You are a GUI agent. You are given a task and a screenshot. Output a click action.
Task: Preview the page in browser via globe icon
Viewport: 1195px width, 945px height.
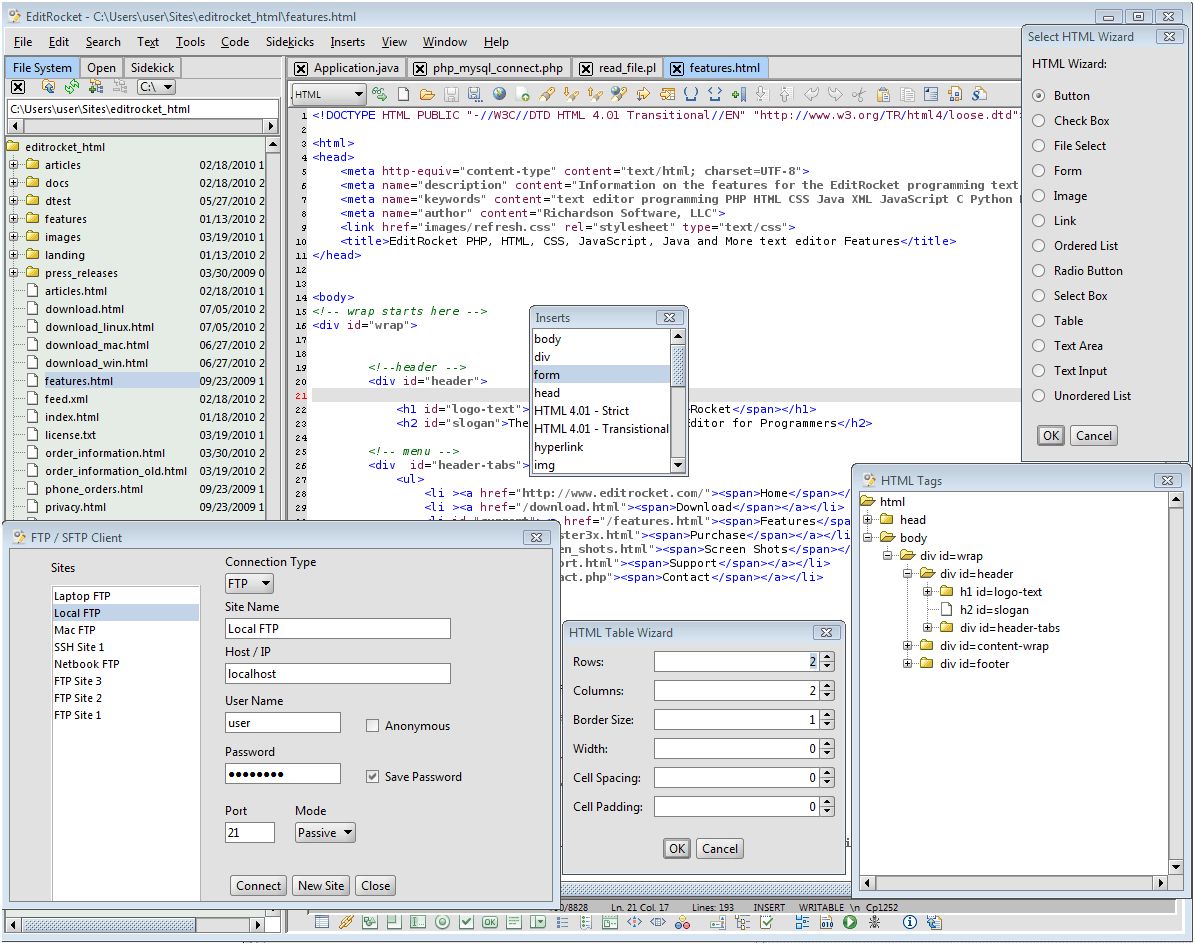(500, 93)
